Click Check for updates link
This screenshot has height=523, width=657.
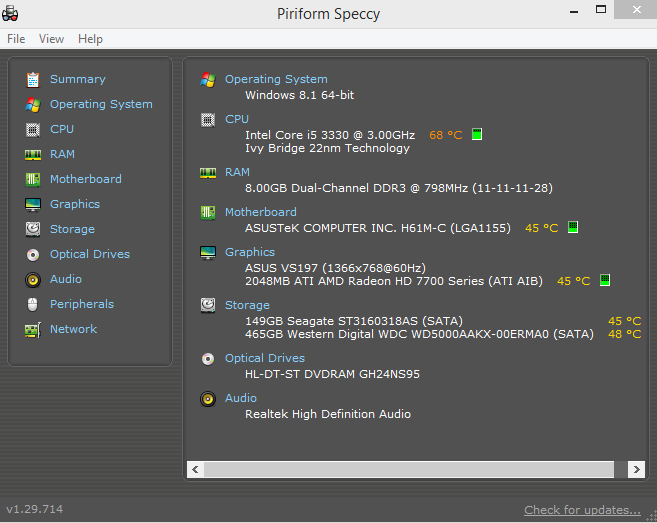582,510
